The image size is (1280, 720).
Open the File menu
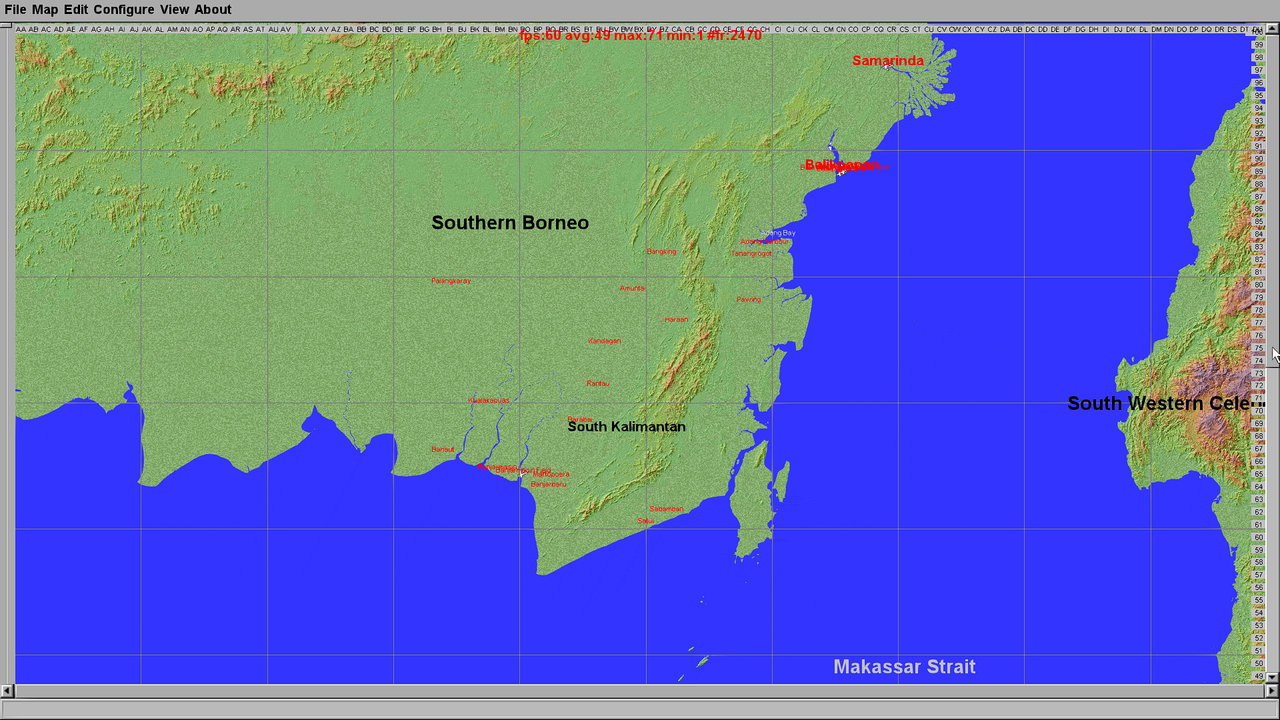tap(15, 10)
